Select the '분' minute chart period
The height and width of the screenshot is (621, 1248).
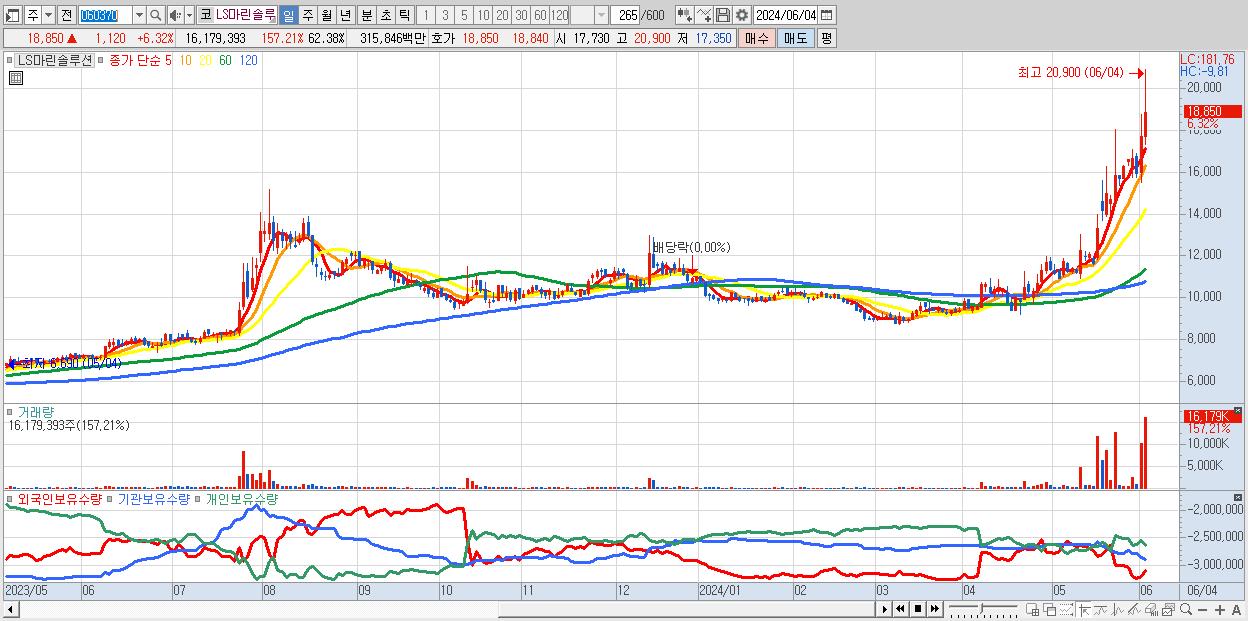pos(366,15)
